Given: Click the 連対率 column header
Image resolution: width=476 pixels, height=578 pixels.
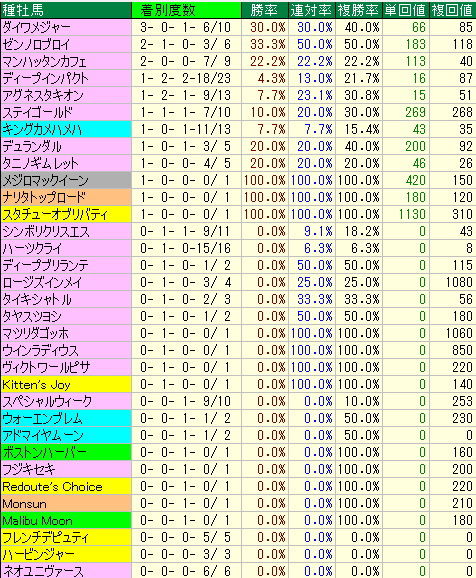Looking at the screenshot, I should (312, 10).
